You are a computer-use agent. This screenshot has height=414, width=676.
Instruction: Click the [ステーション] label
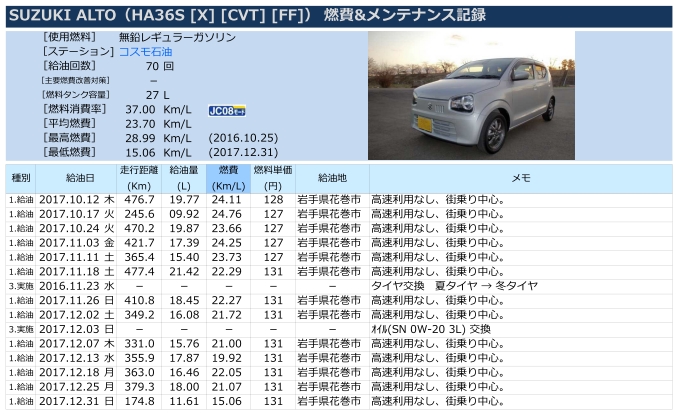click(x=78, y=52)
